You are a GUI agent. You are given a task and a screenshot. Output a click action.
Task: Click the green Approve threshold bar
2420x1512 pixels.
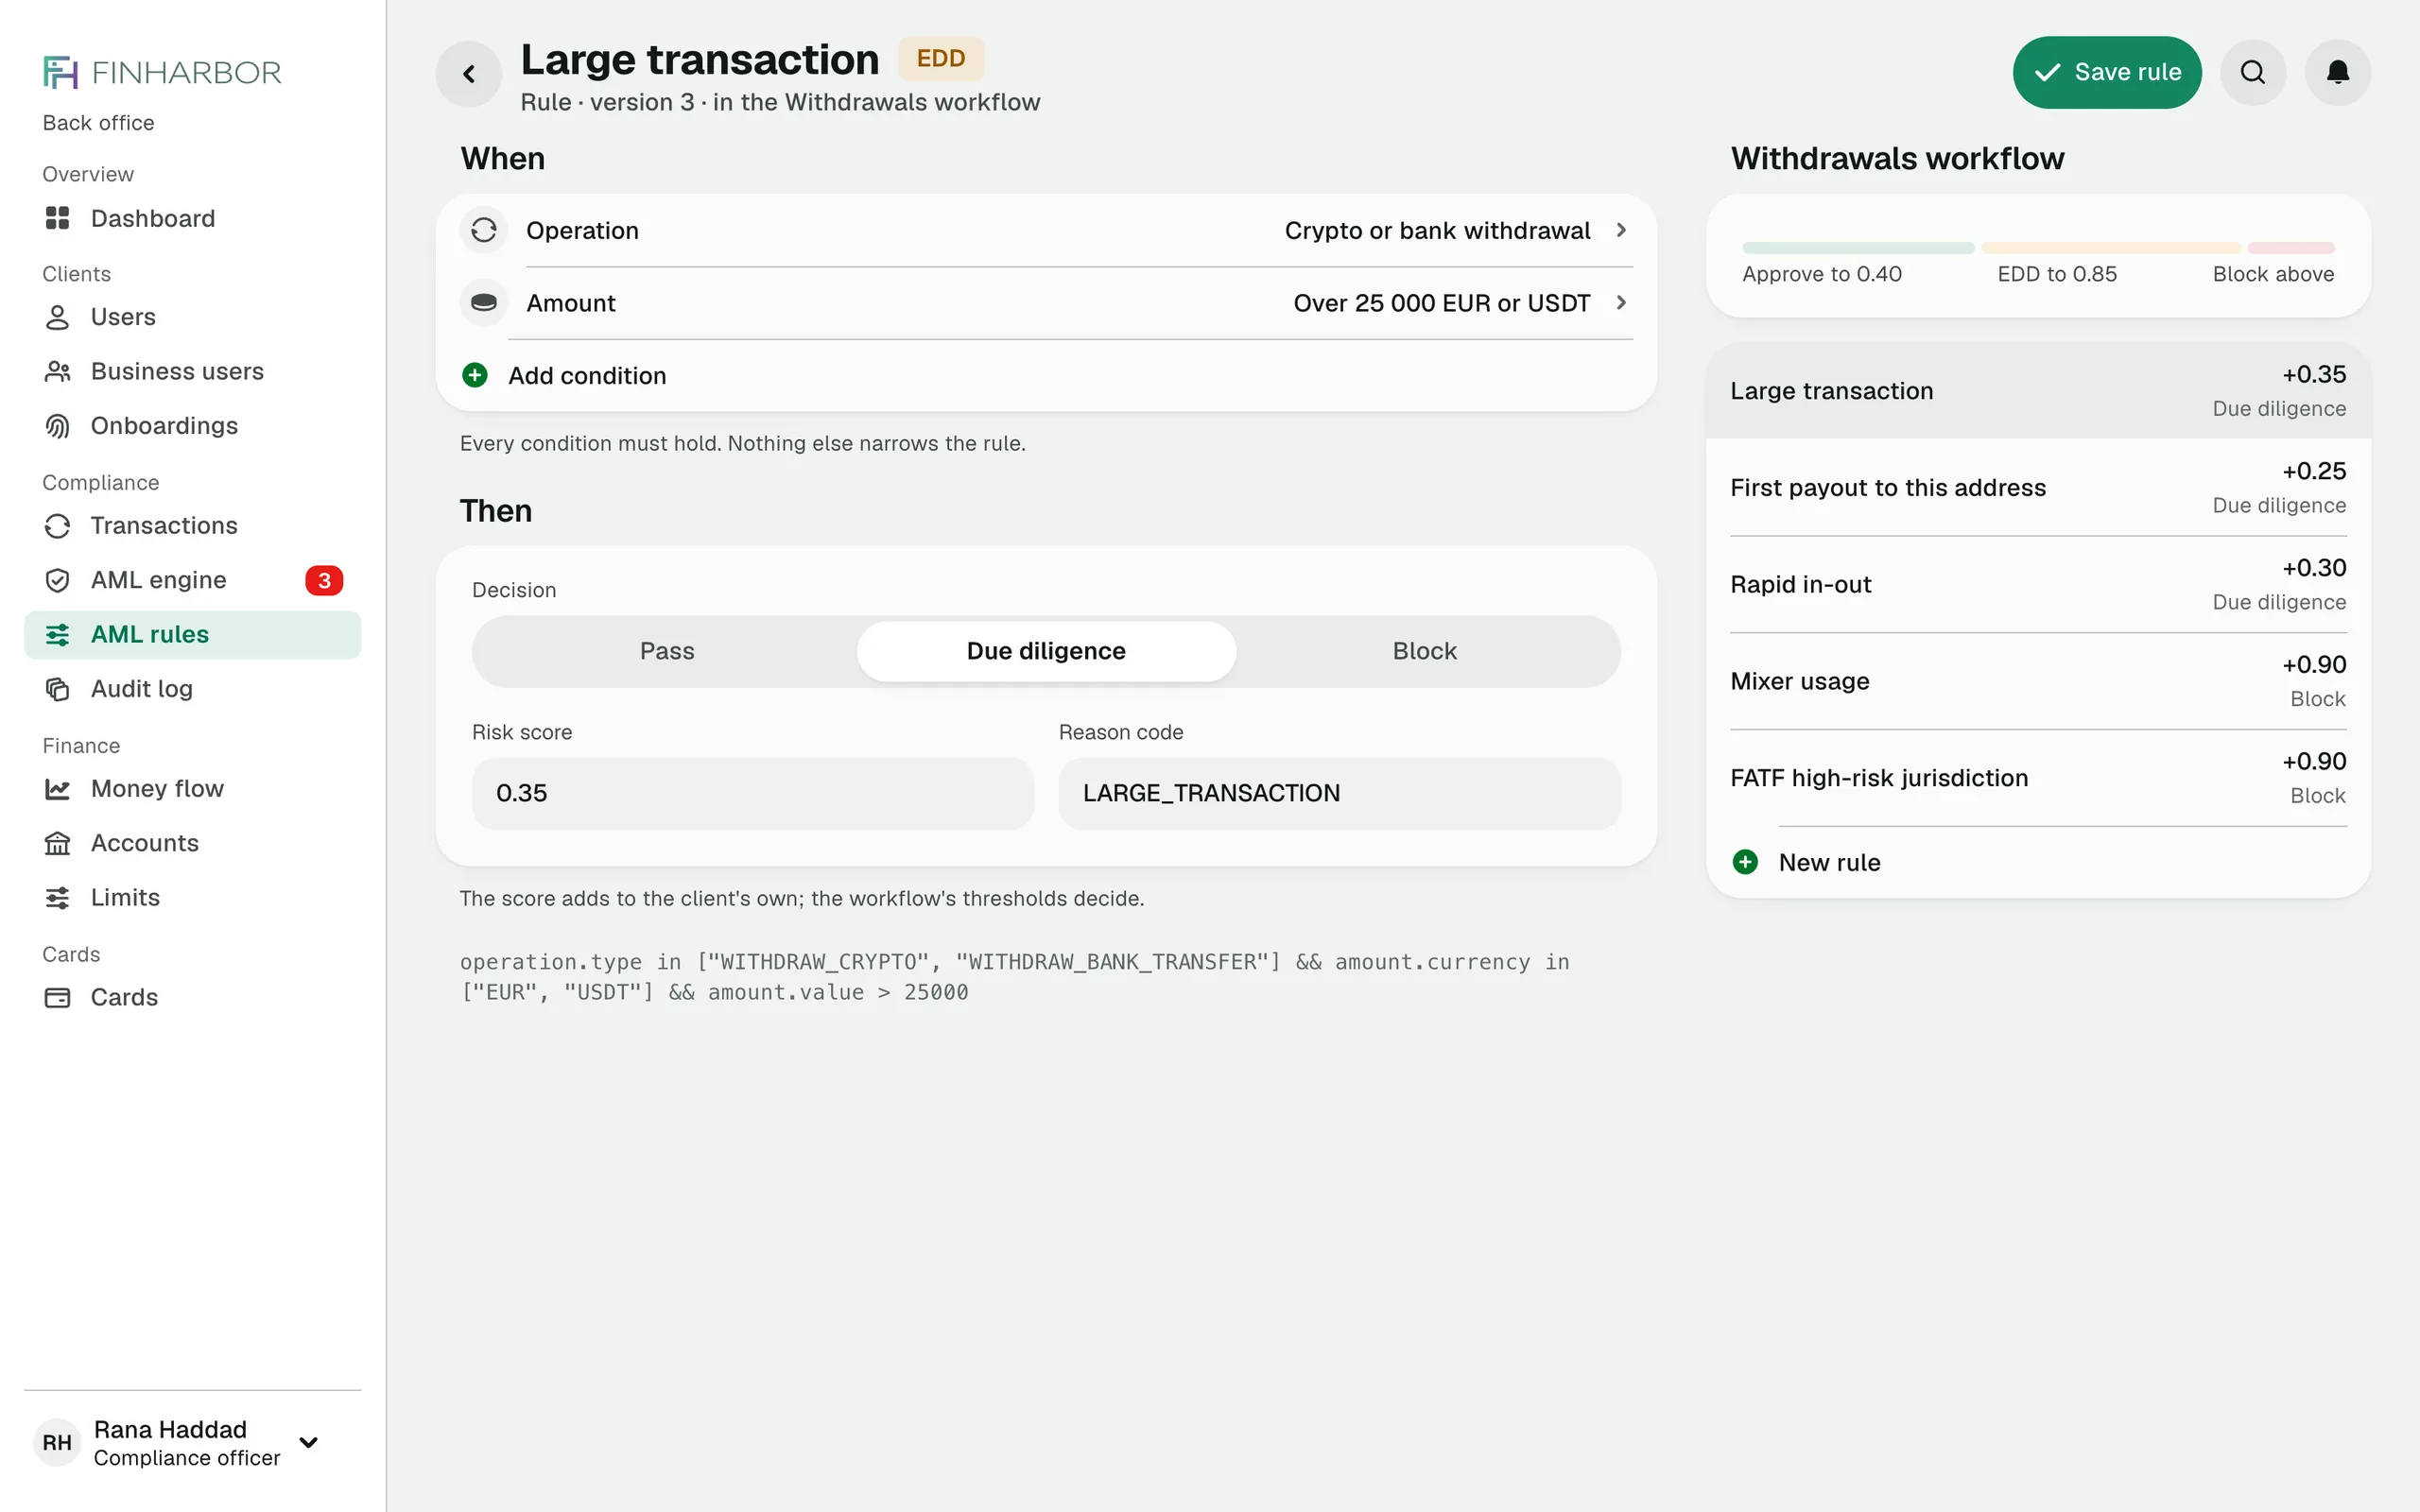click(1858, 248)
